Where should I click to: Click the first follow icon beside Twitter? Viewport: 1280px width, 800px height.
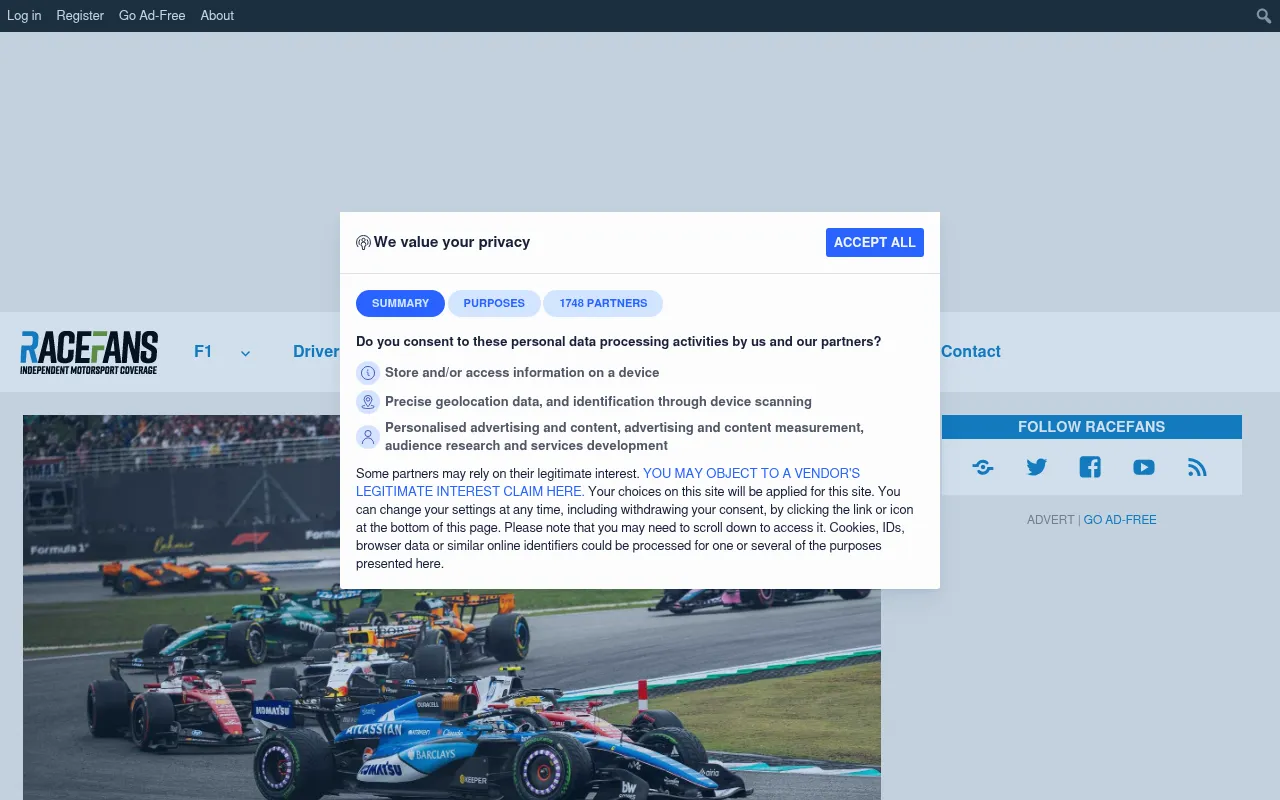click(983, 467)
